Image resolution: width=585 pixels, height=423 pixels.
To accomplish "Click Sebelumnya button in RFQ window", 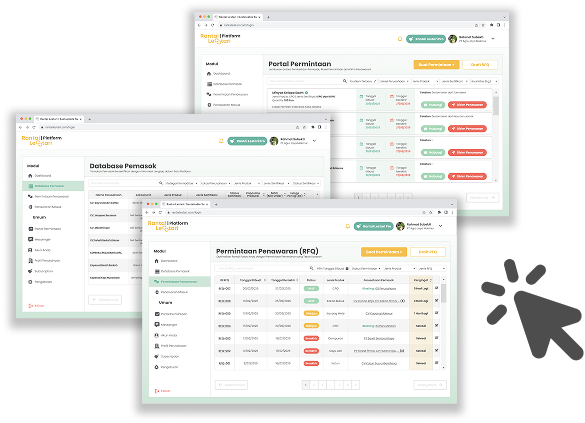I will (231, 385).
